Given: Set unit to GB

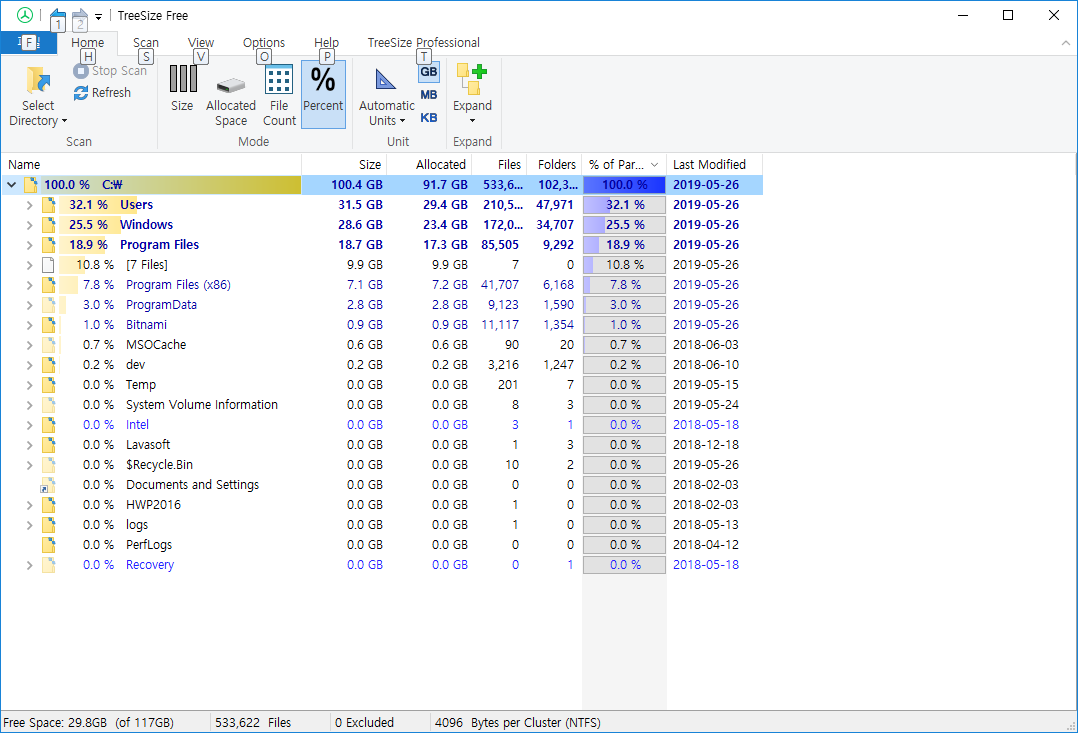Looking at the screenshot, I should 429,72.
